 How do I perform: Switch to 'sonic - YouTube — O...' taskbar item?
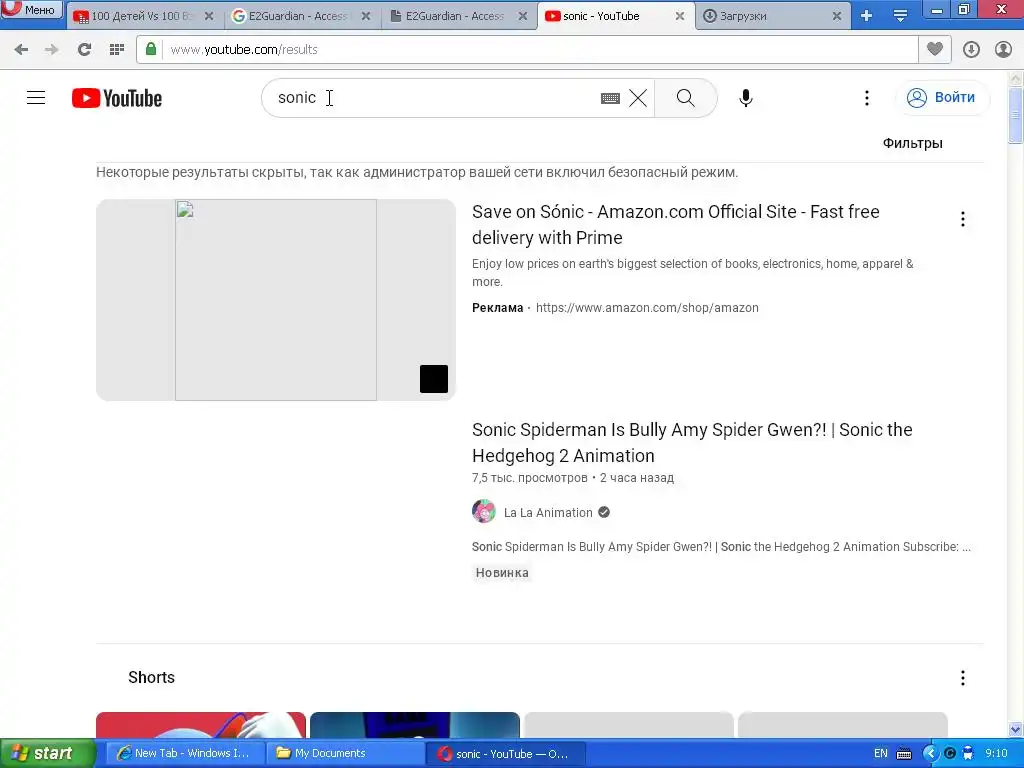click(505, 754)
